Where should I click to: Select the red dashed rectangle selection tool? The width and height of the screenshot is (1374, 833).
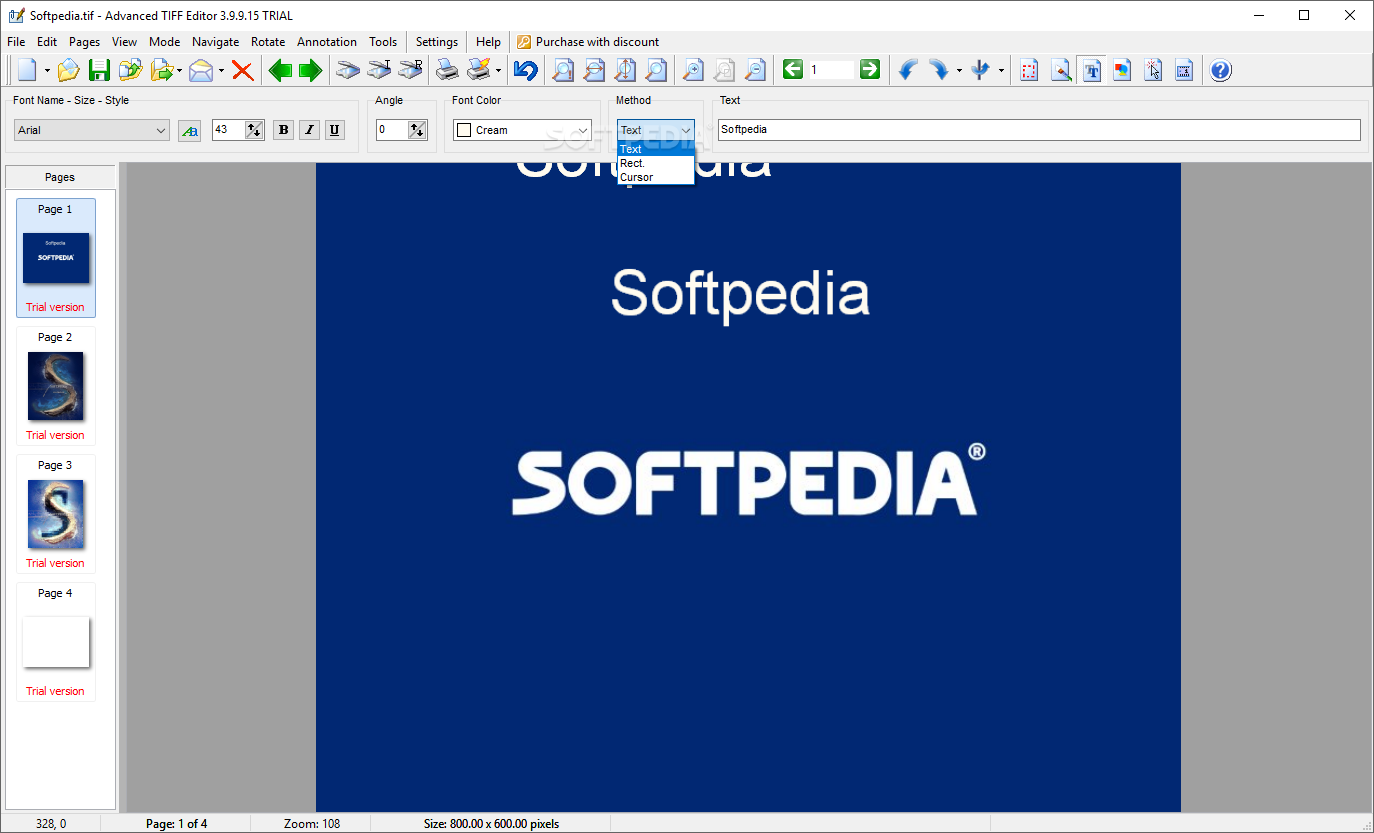[1029, 70]
